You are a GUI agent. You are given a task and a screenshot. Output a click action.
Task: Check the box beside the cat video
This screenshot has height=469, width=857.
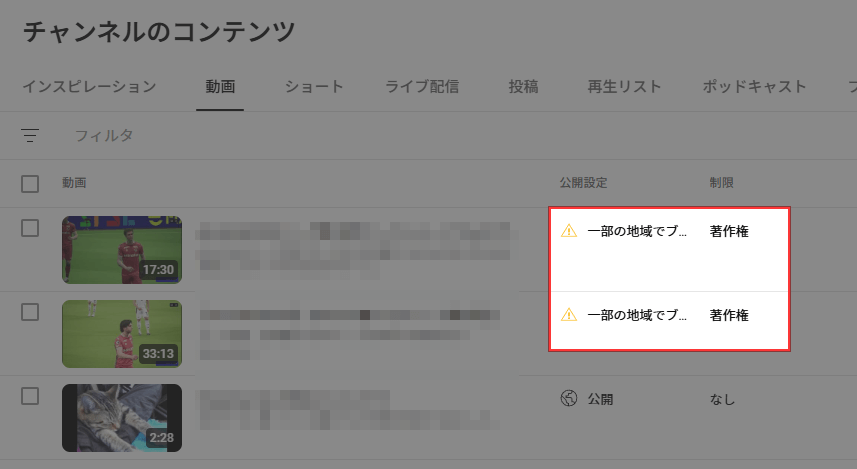coord(30,396)
